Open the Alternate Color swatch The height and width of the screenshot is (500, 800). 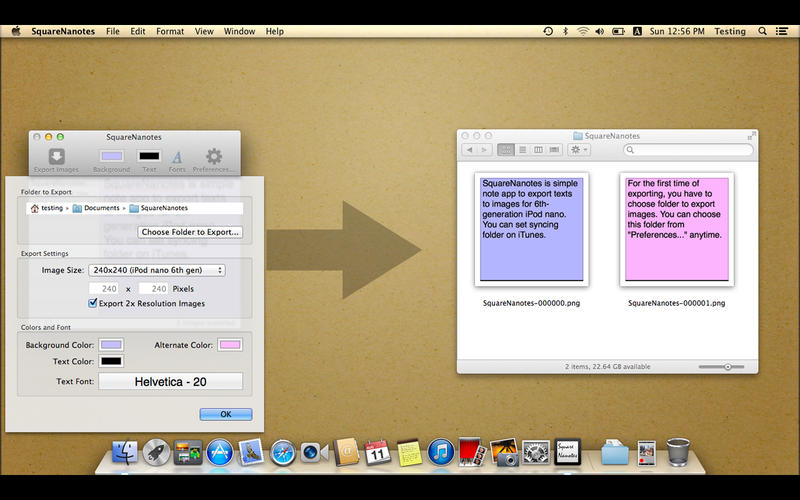[230, 345]
